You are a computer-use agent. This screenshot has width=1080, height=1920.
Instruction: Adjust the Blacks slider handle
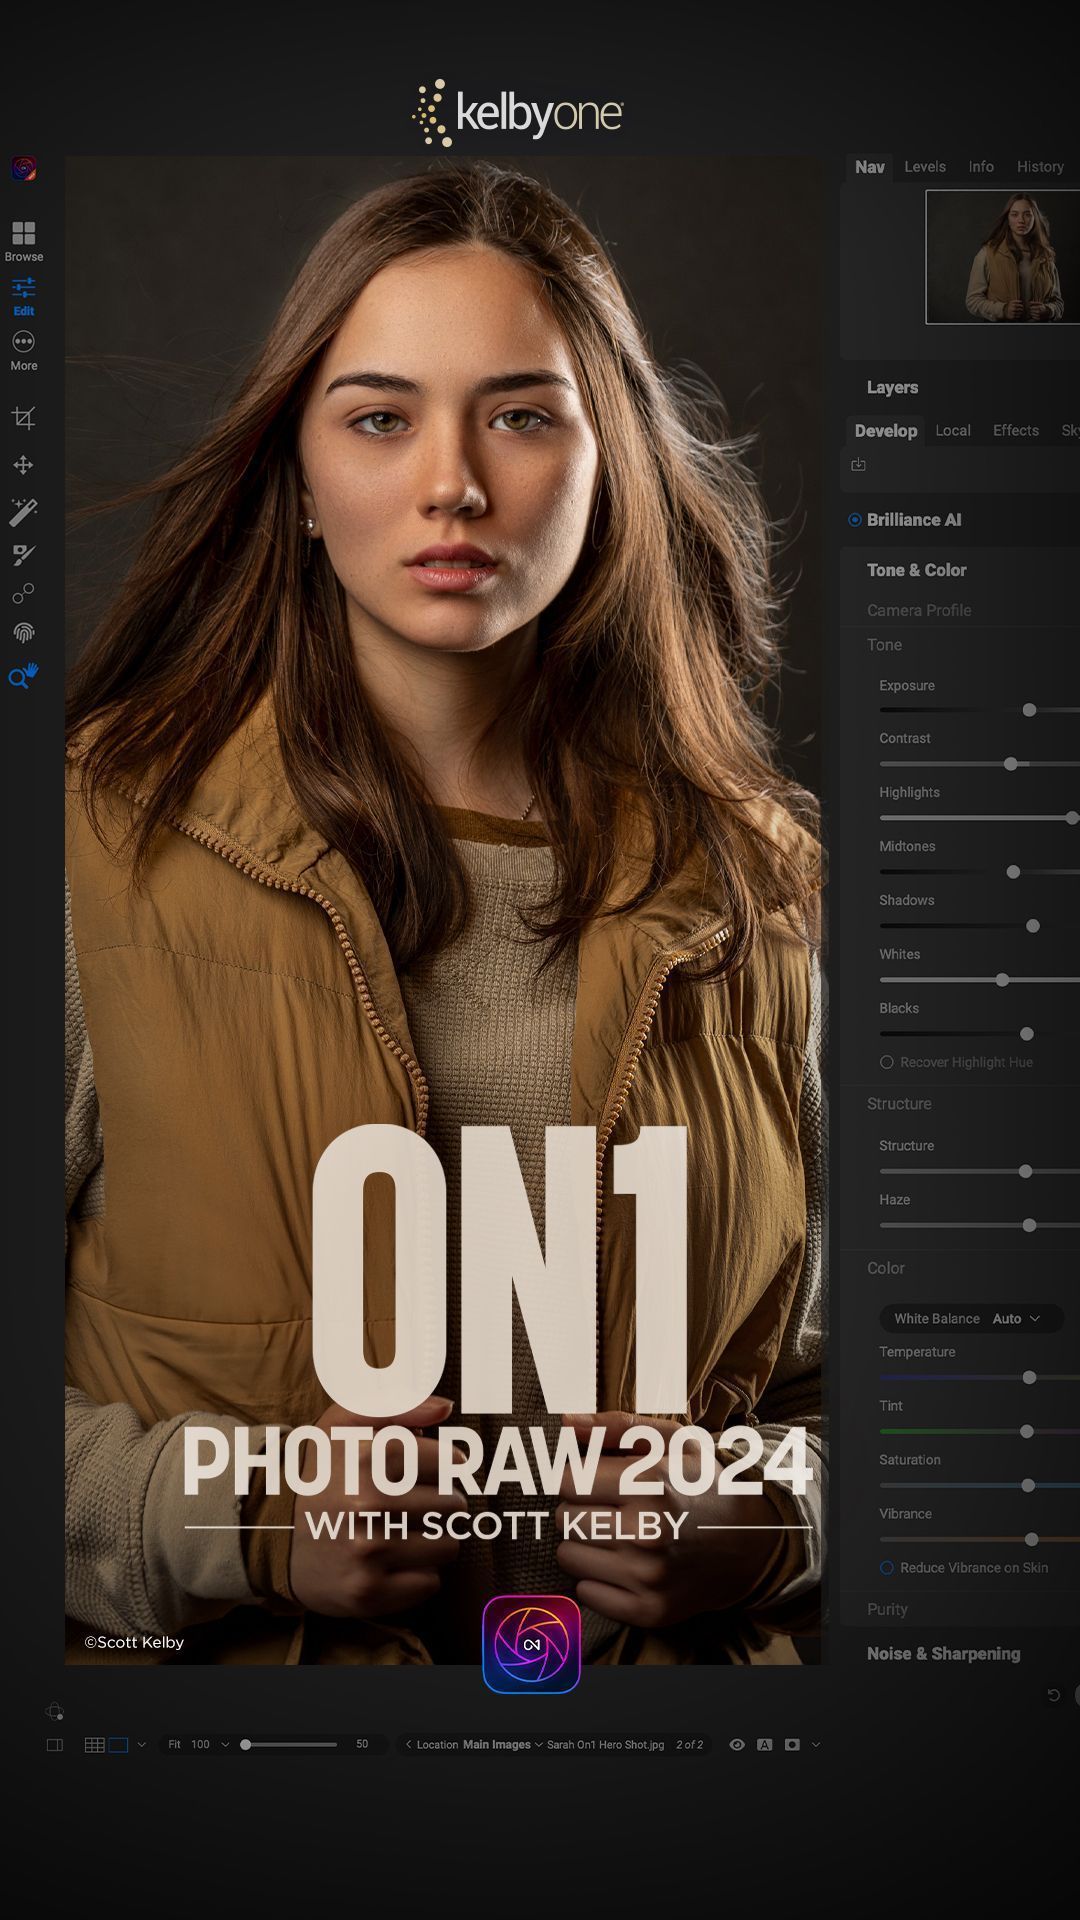pyautogui.click(x=1026, y=1034)
